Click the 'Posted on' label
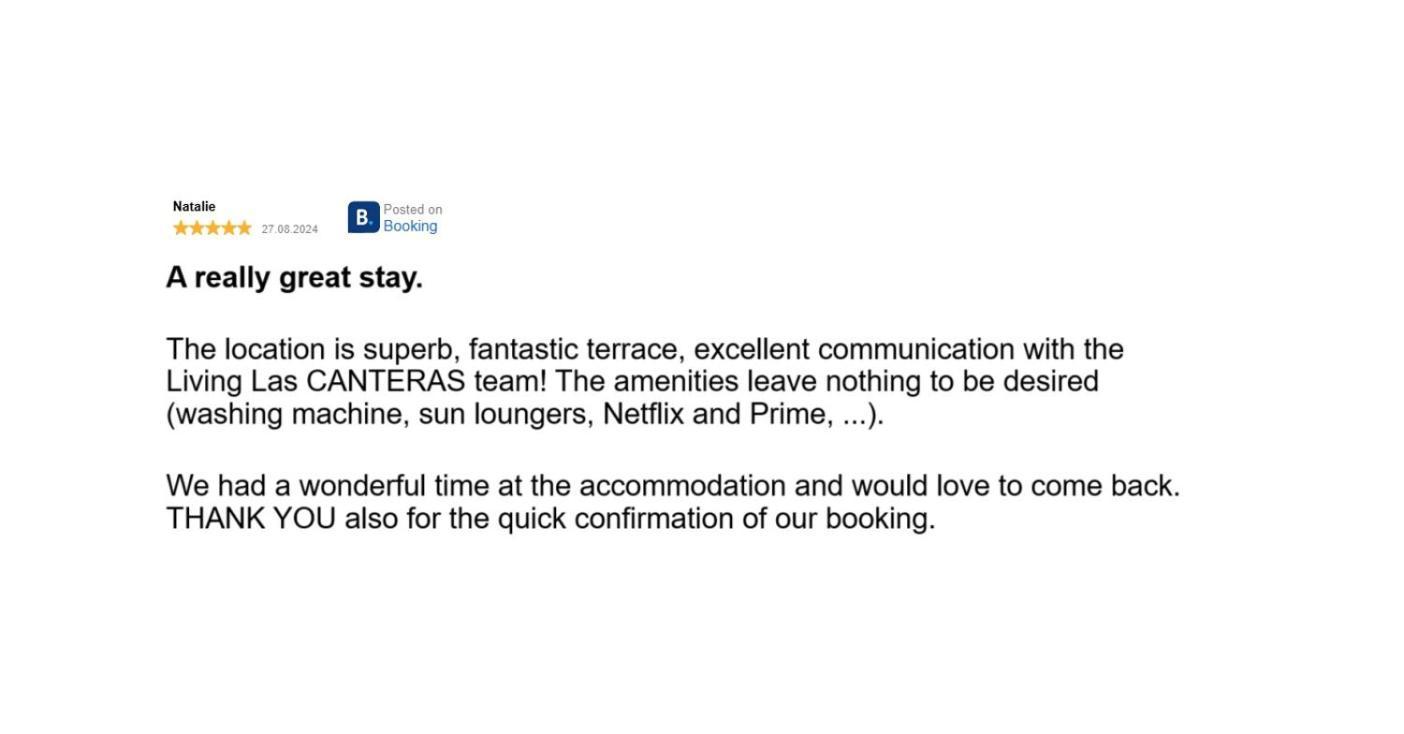This screenshot has width=1404, height=734. coord(413,209)
